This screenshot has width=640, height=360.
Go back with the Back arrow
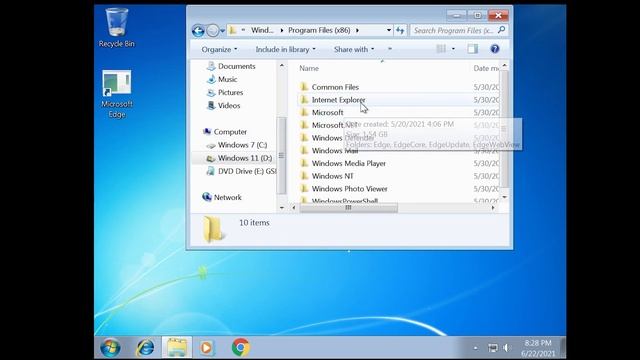(198, 31)
